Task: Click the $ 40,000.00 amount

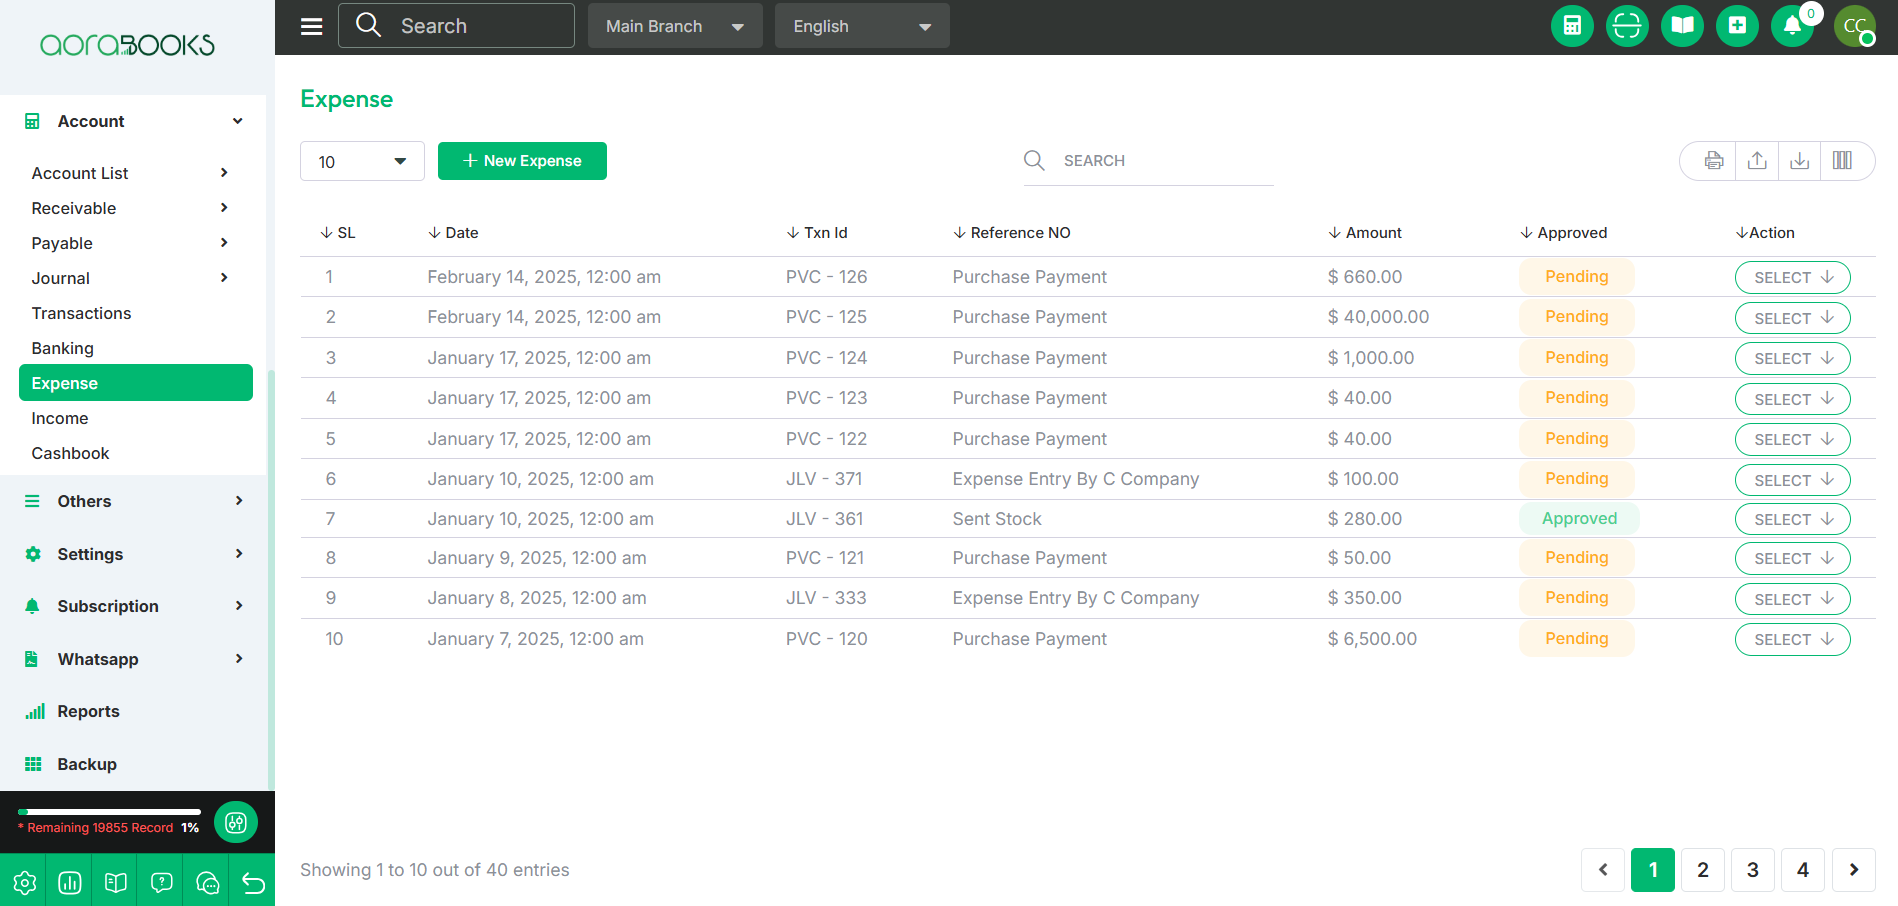Action: coord(1378,317)
